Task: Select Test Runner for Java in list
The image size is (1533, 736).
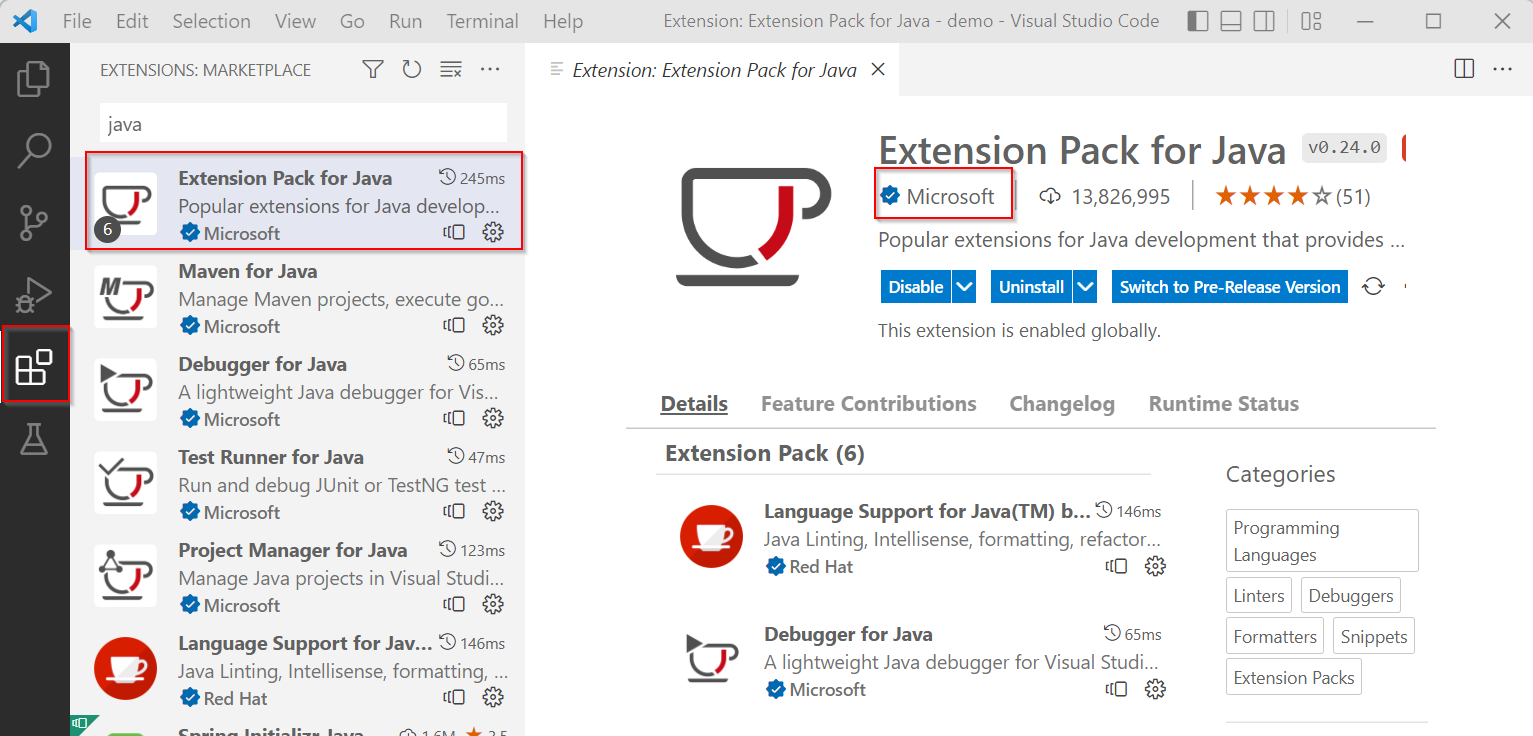Action: [298, 484]
